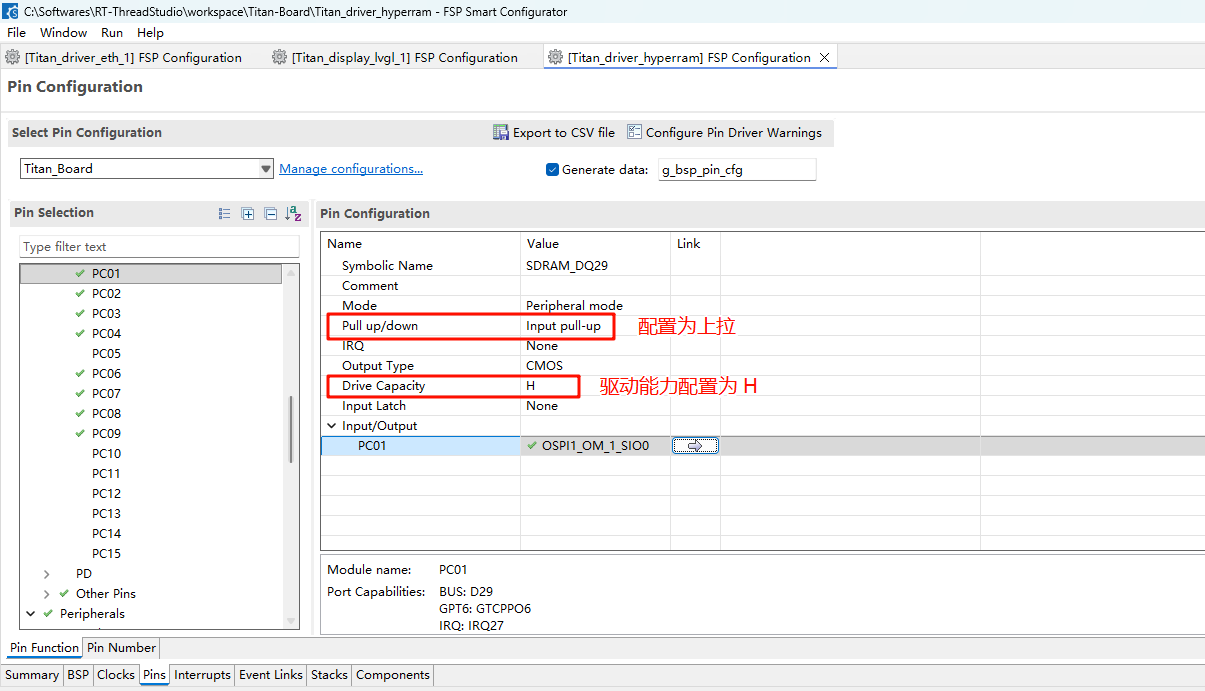Click the hierarchical view icon in Pin Selection
The width and height of the screenshot is (1205, 691).
click(225, 213)
